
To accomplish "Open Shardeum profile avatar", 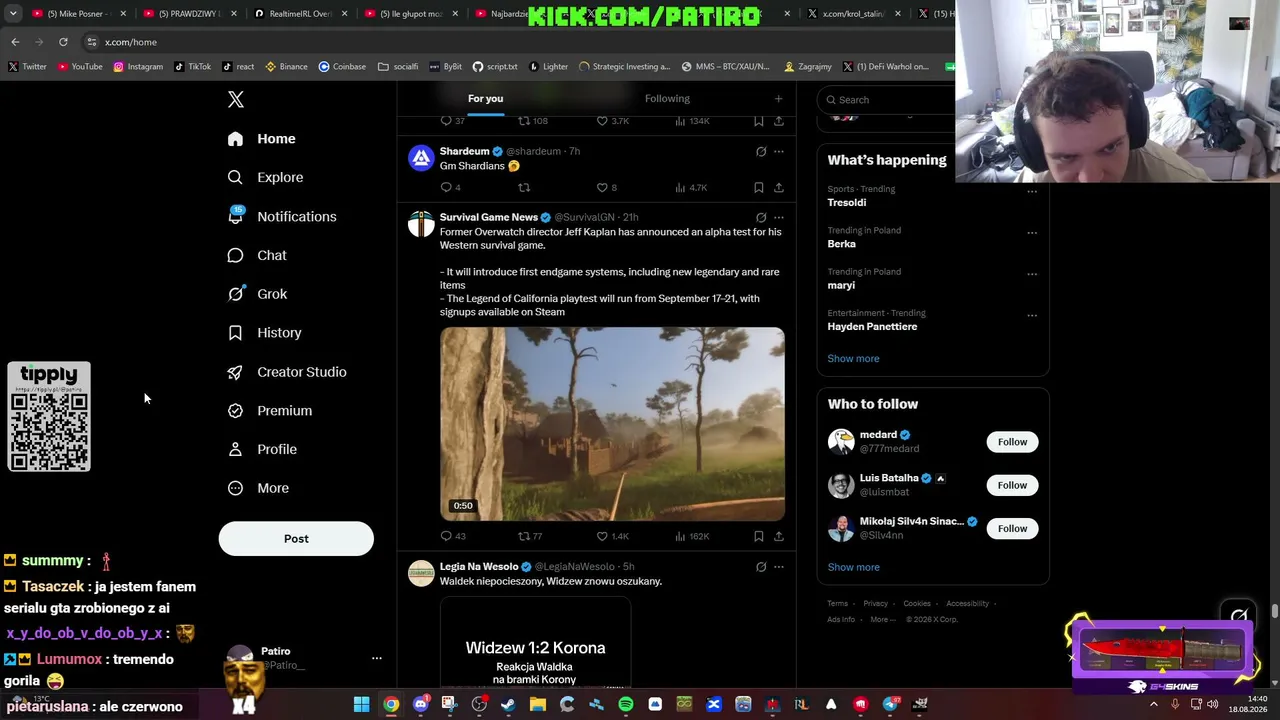I will (421, 158).
